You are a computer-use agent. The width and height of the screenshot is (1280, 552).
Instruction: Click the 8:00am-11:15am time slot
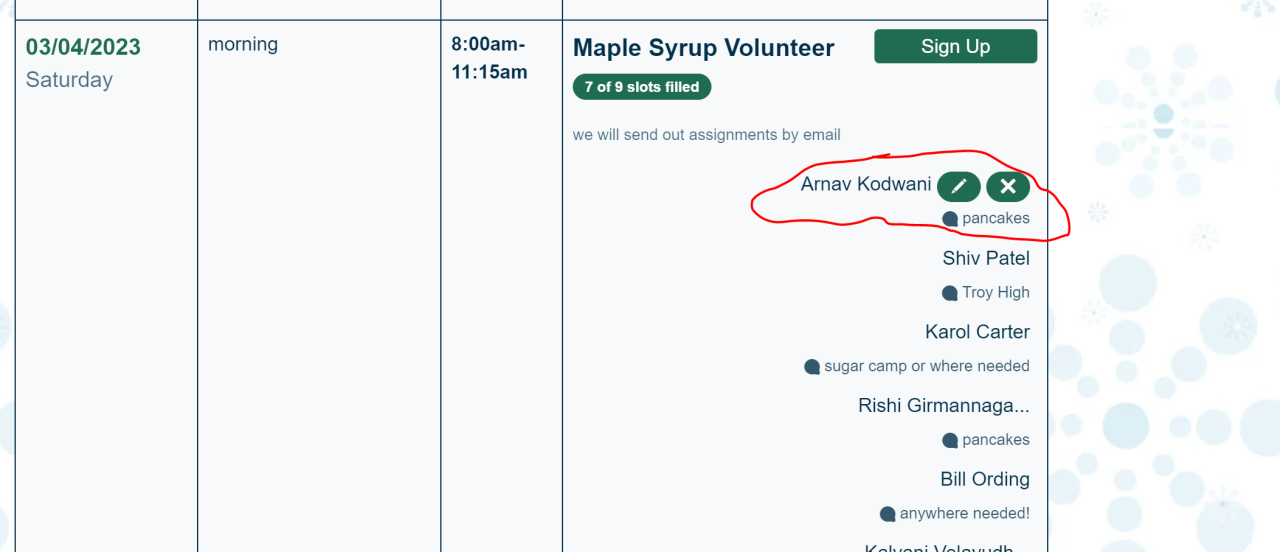(489, 58)
